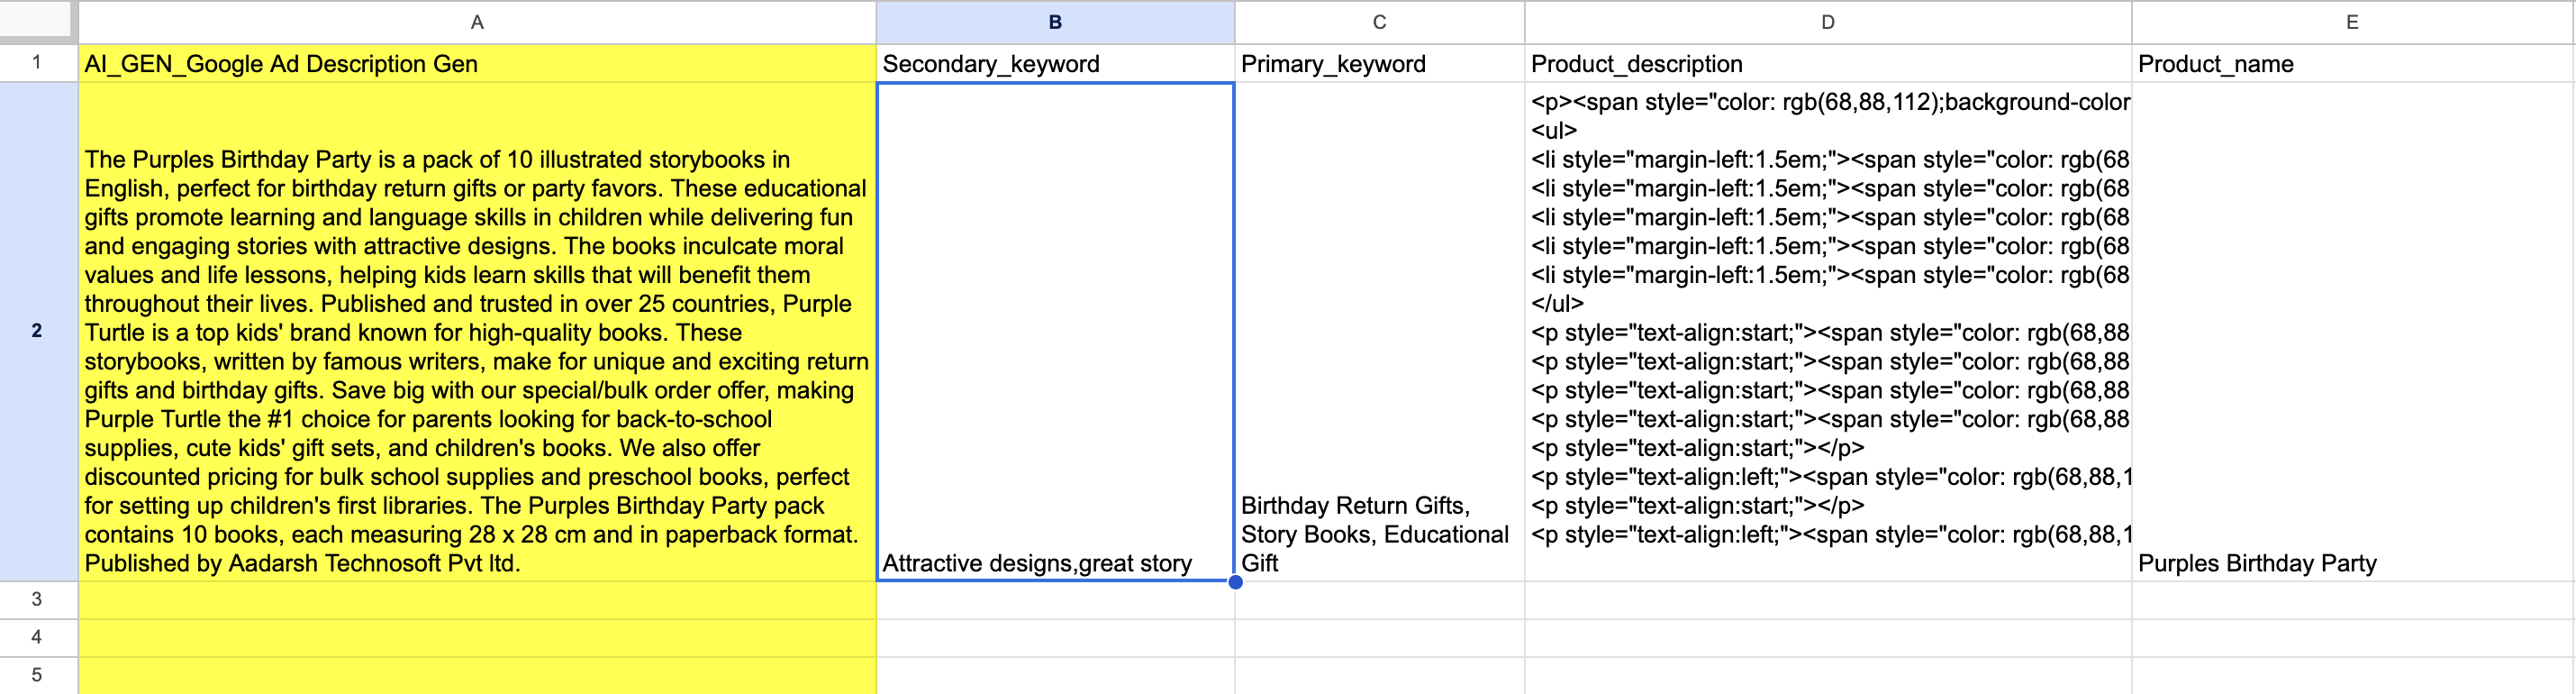This screenshot has width=2576, height=694.
Task: Click empty cell D4
Action: pyautogui.click(x=1827, y=638)
